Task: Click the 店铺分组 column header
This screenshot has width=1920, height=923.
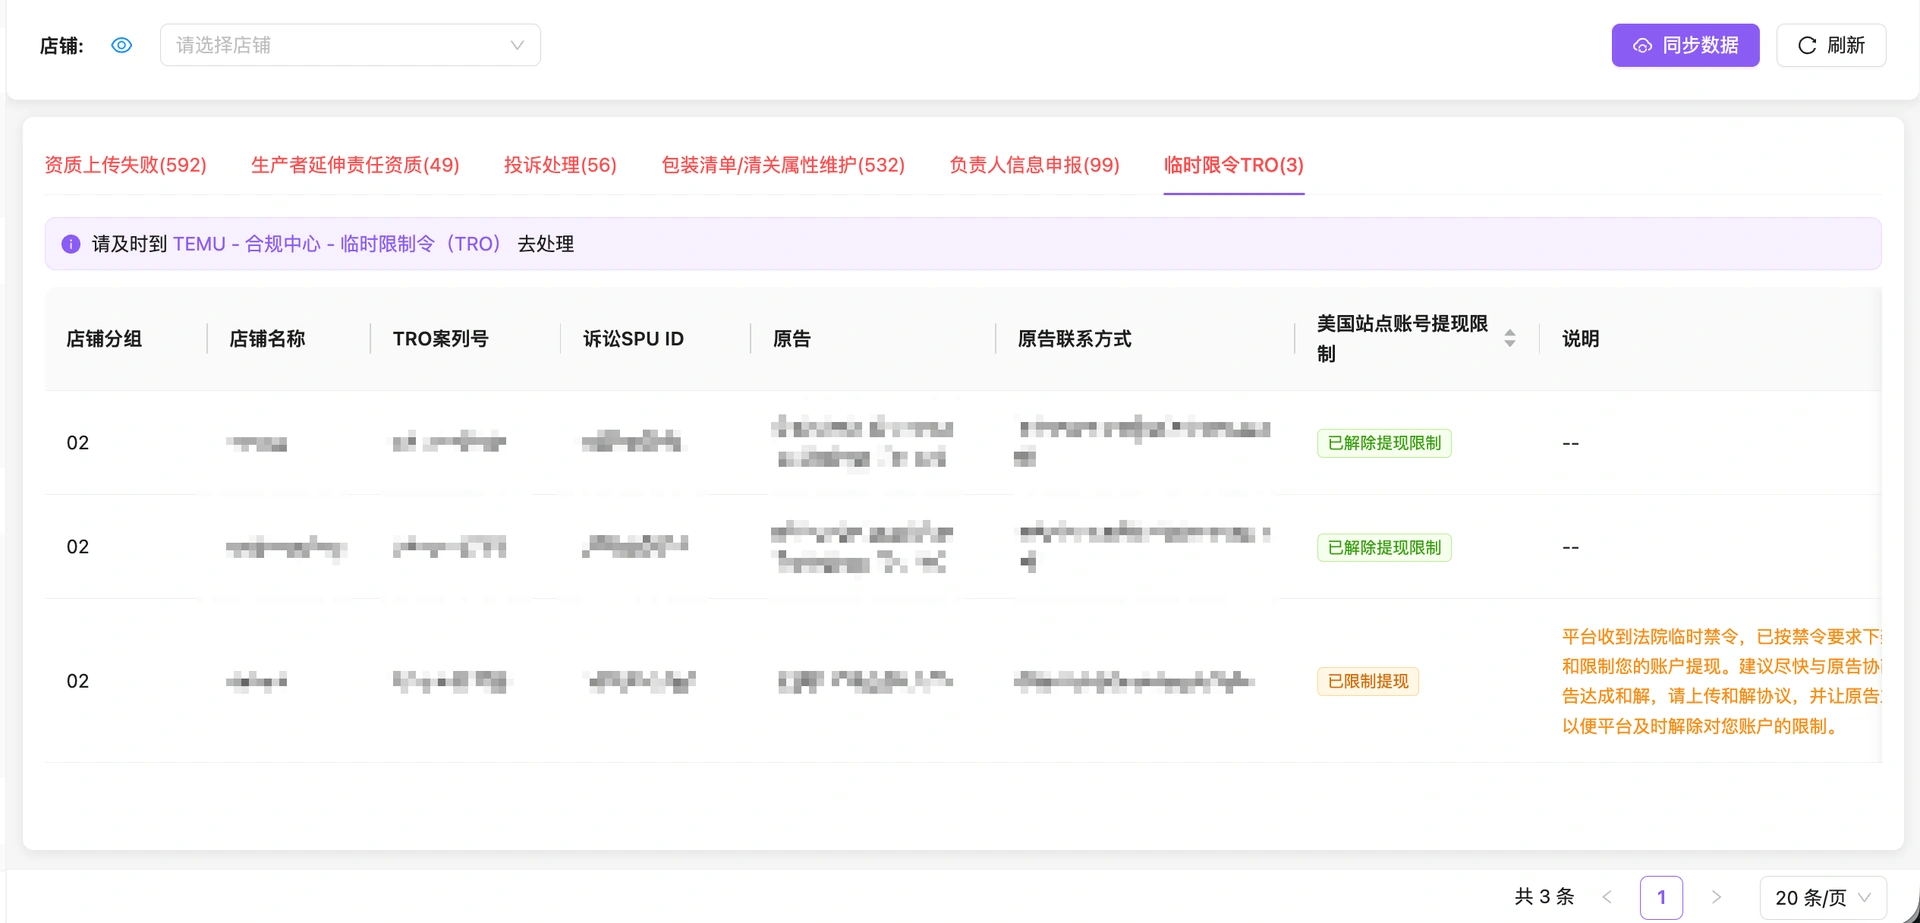Action: click(x=104, y=339)
